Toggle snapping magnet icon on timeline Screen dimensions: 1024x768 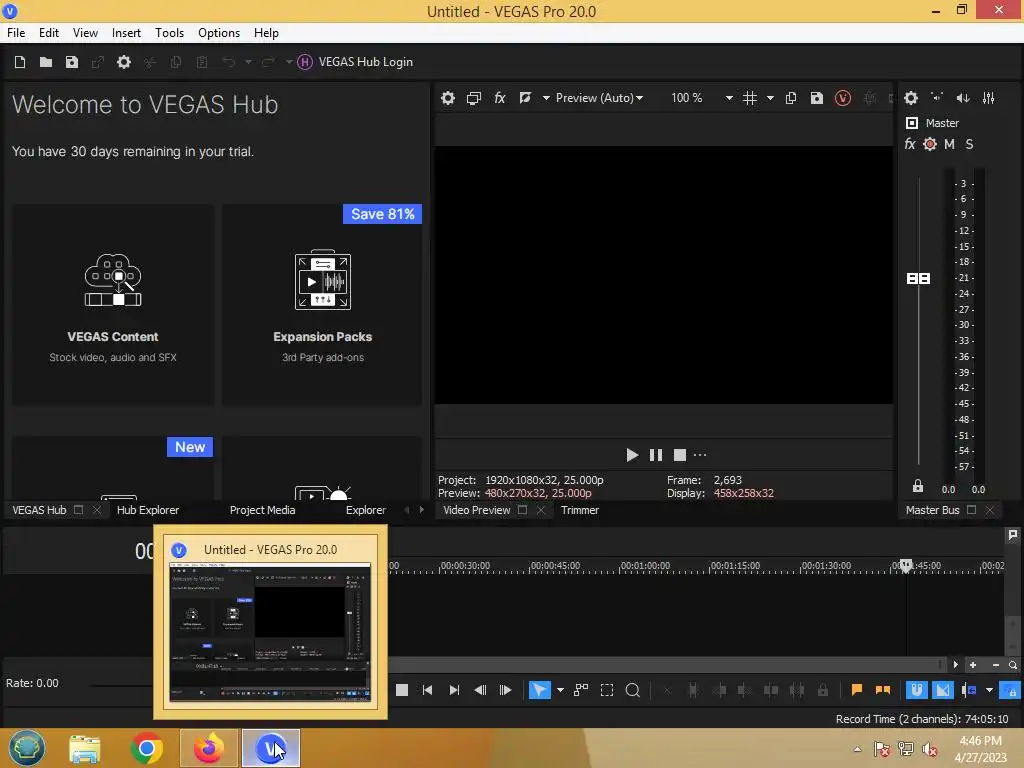click(x=916, y=690)
